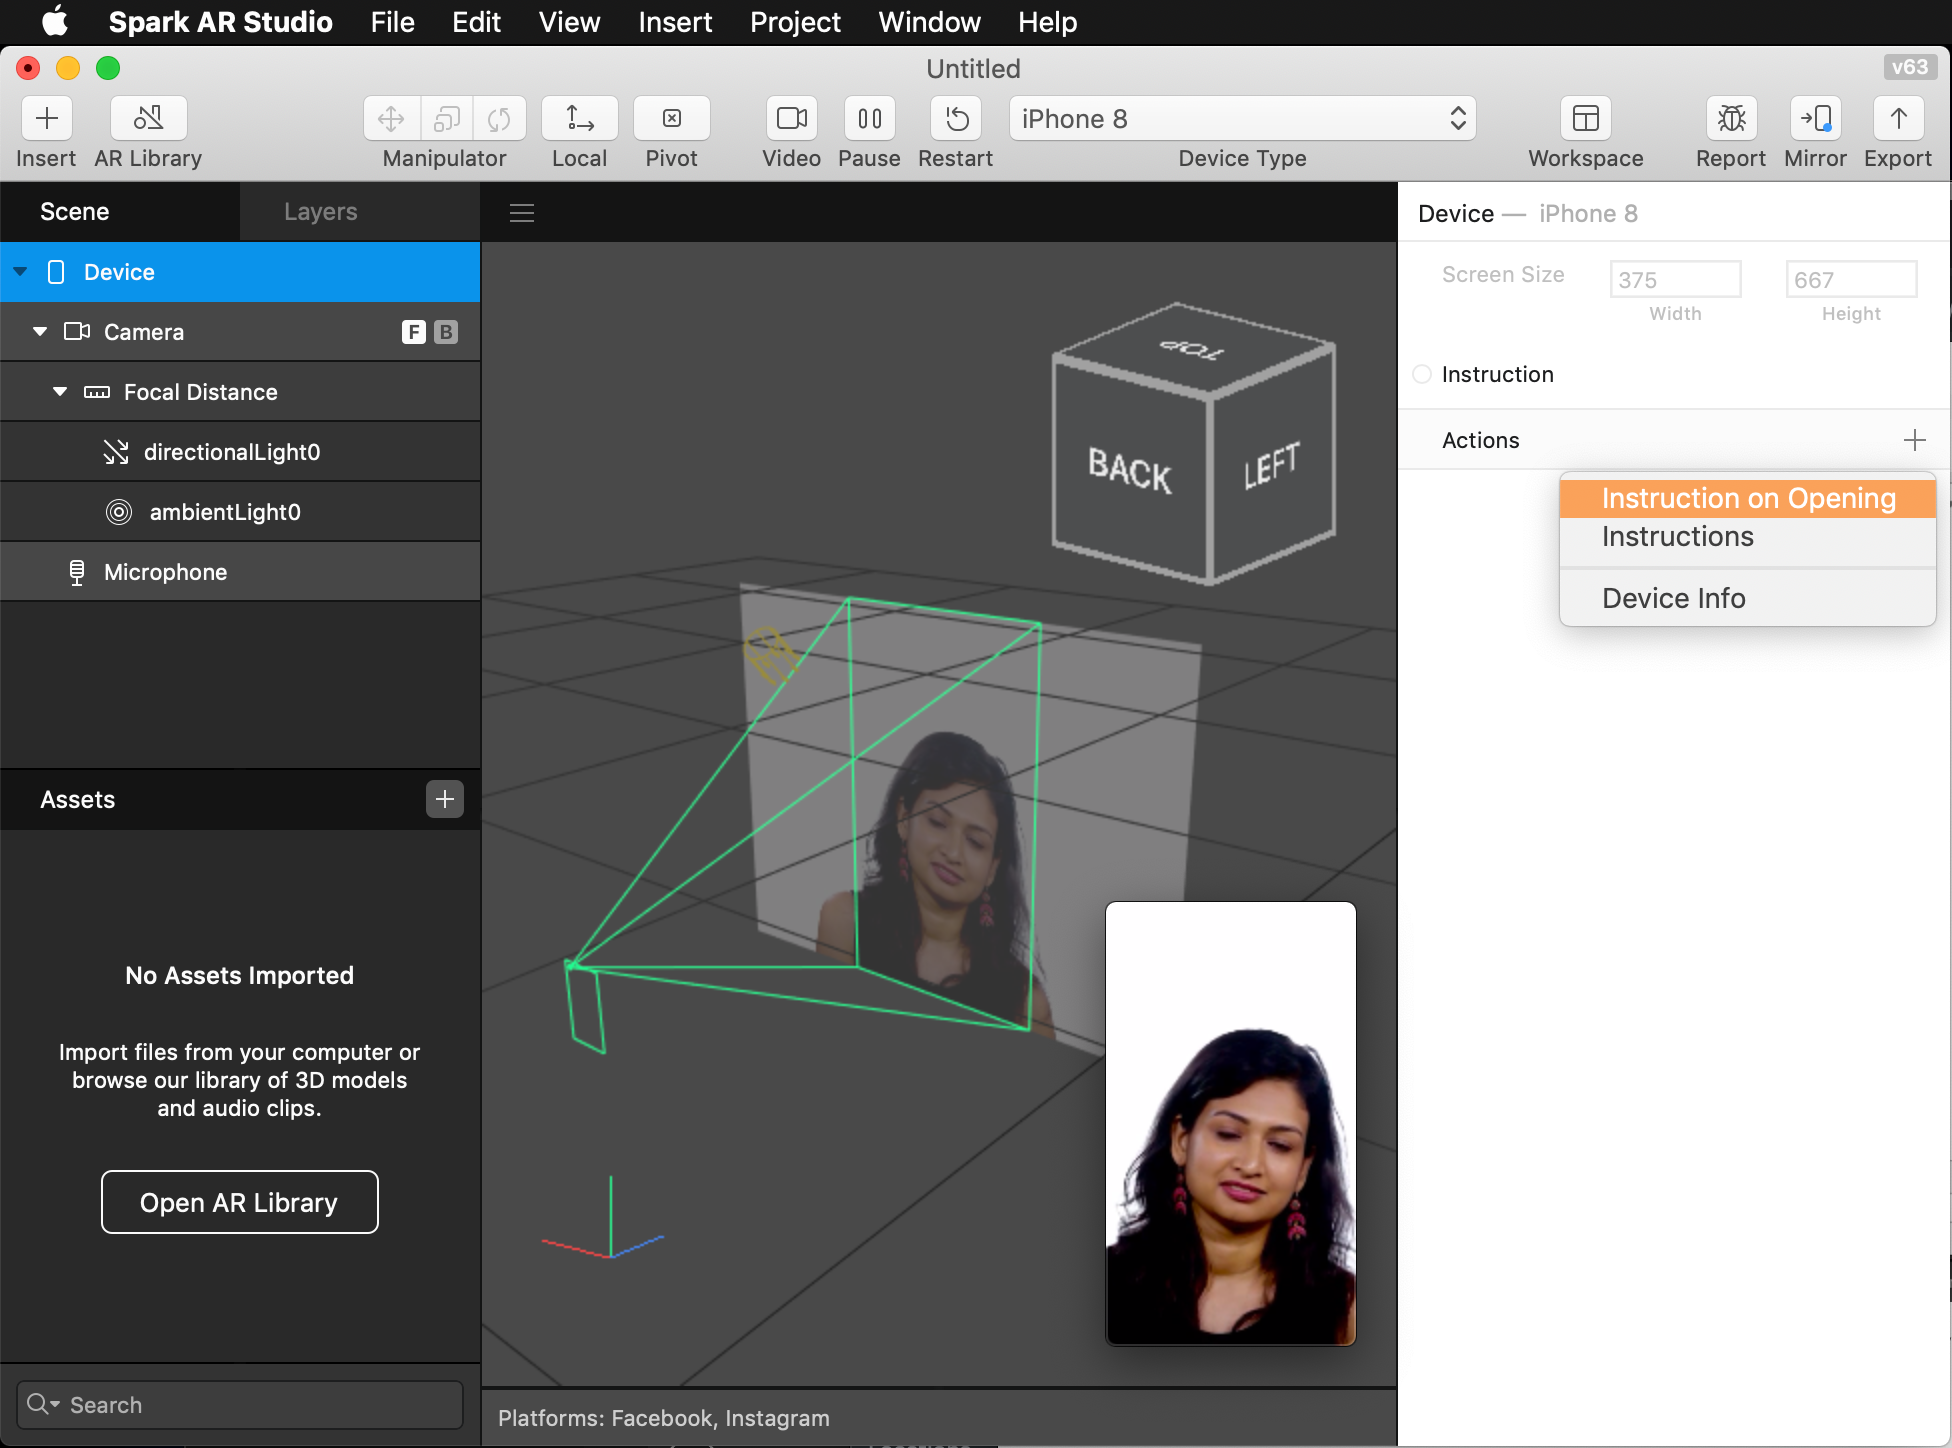Toggle the Pivot toolbar icon
Viewport: 1952px width, 1448px height.
(x=672, y=119)
